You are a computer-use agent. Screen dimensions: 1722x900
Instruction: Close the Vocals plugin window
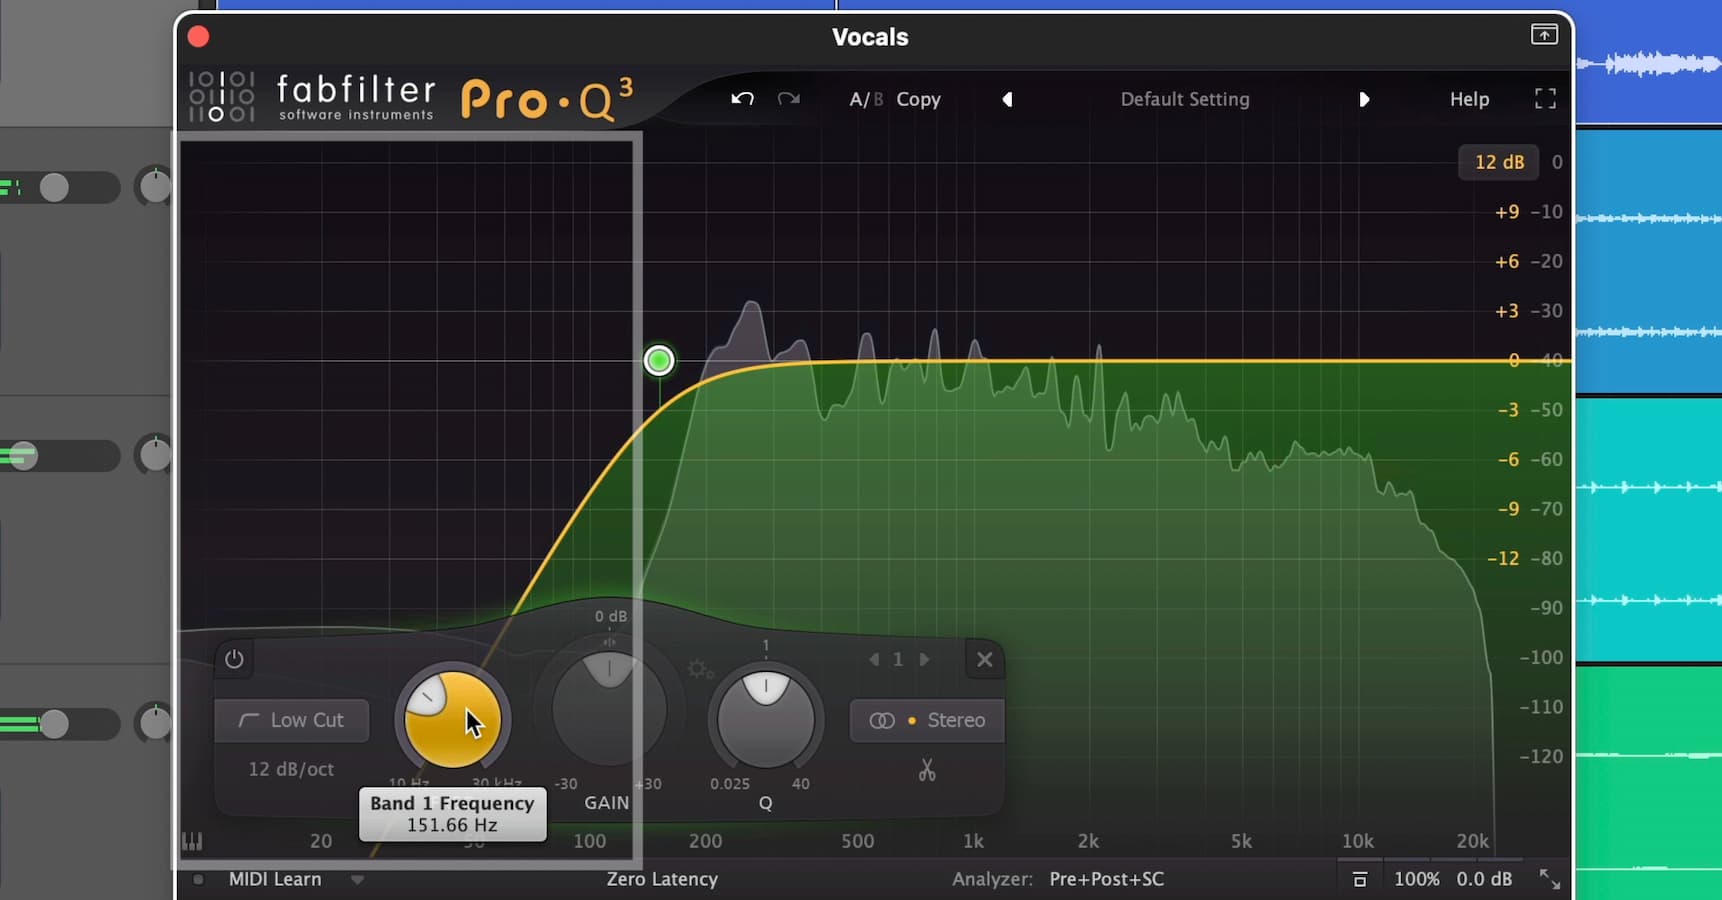[x=198, y=37]
